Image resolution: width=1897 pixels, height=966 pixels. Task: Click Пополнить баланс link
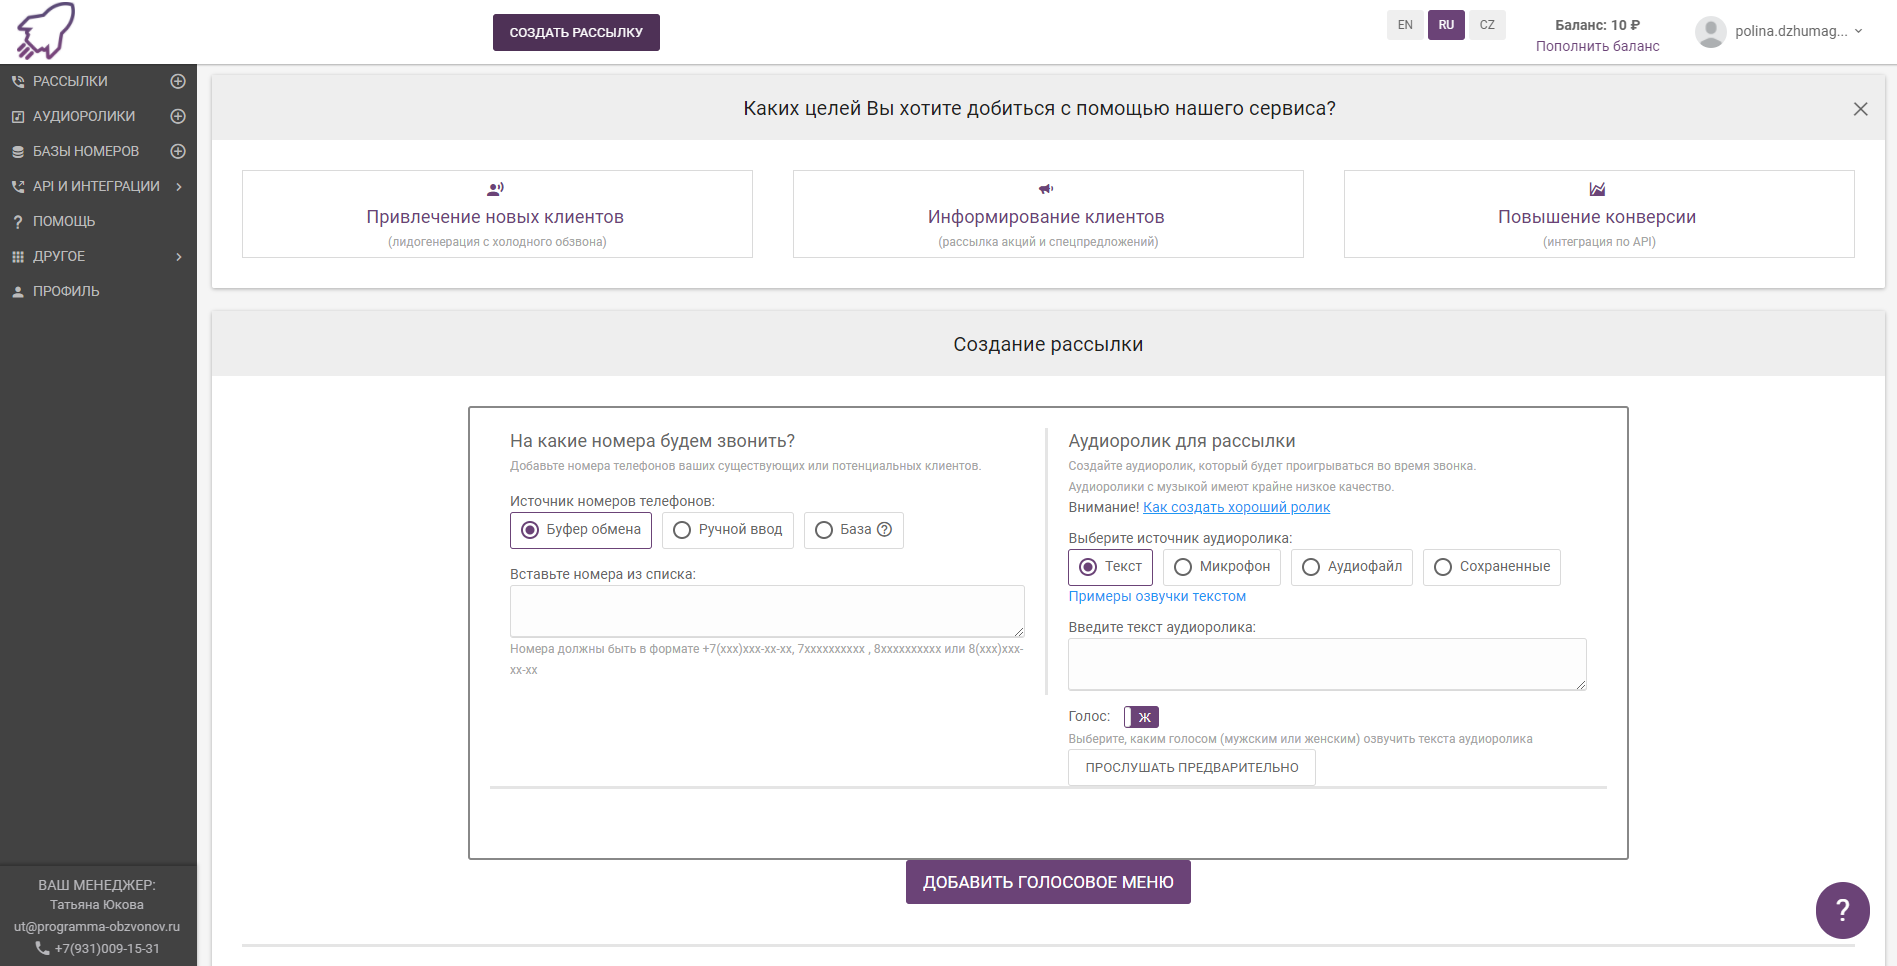pyautogui.click(x=1597, y=46)
